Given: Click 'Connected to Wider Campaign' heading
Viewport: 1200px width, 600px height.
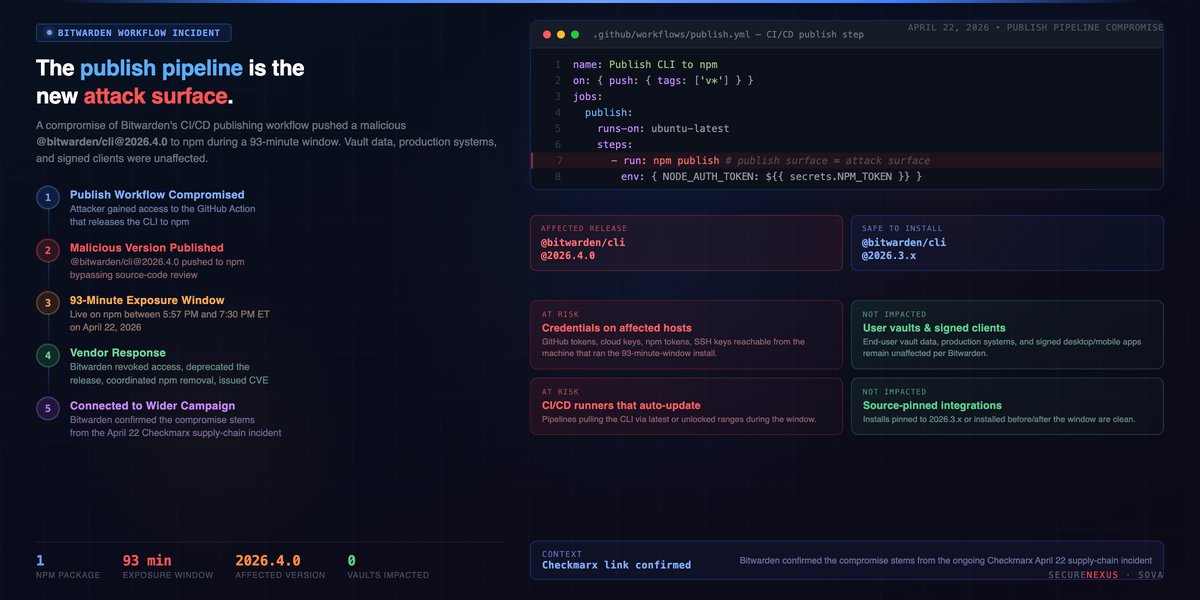Looking at the screenshot, I should [152, 406].
